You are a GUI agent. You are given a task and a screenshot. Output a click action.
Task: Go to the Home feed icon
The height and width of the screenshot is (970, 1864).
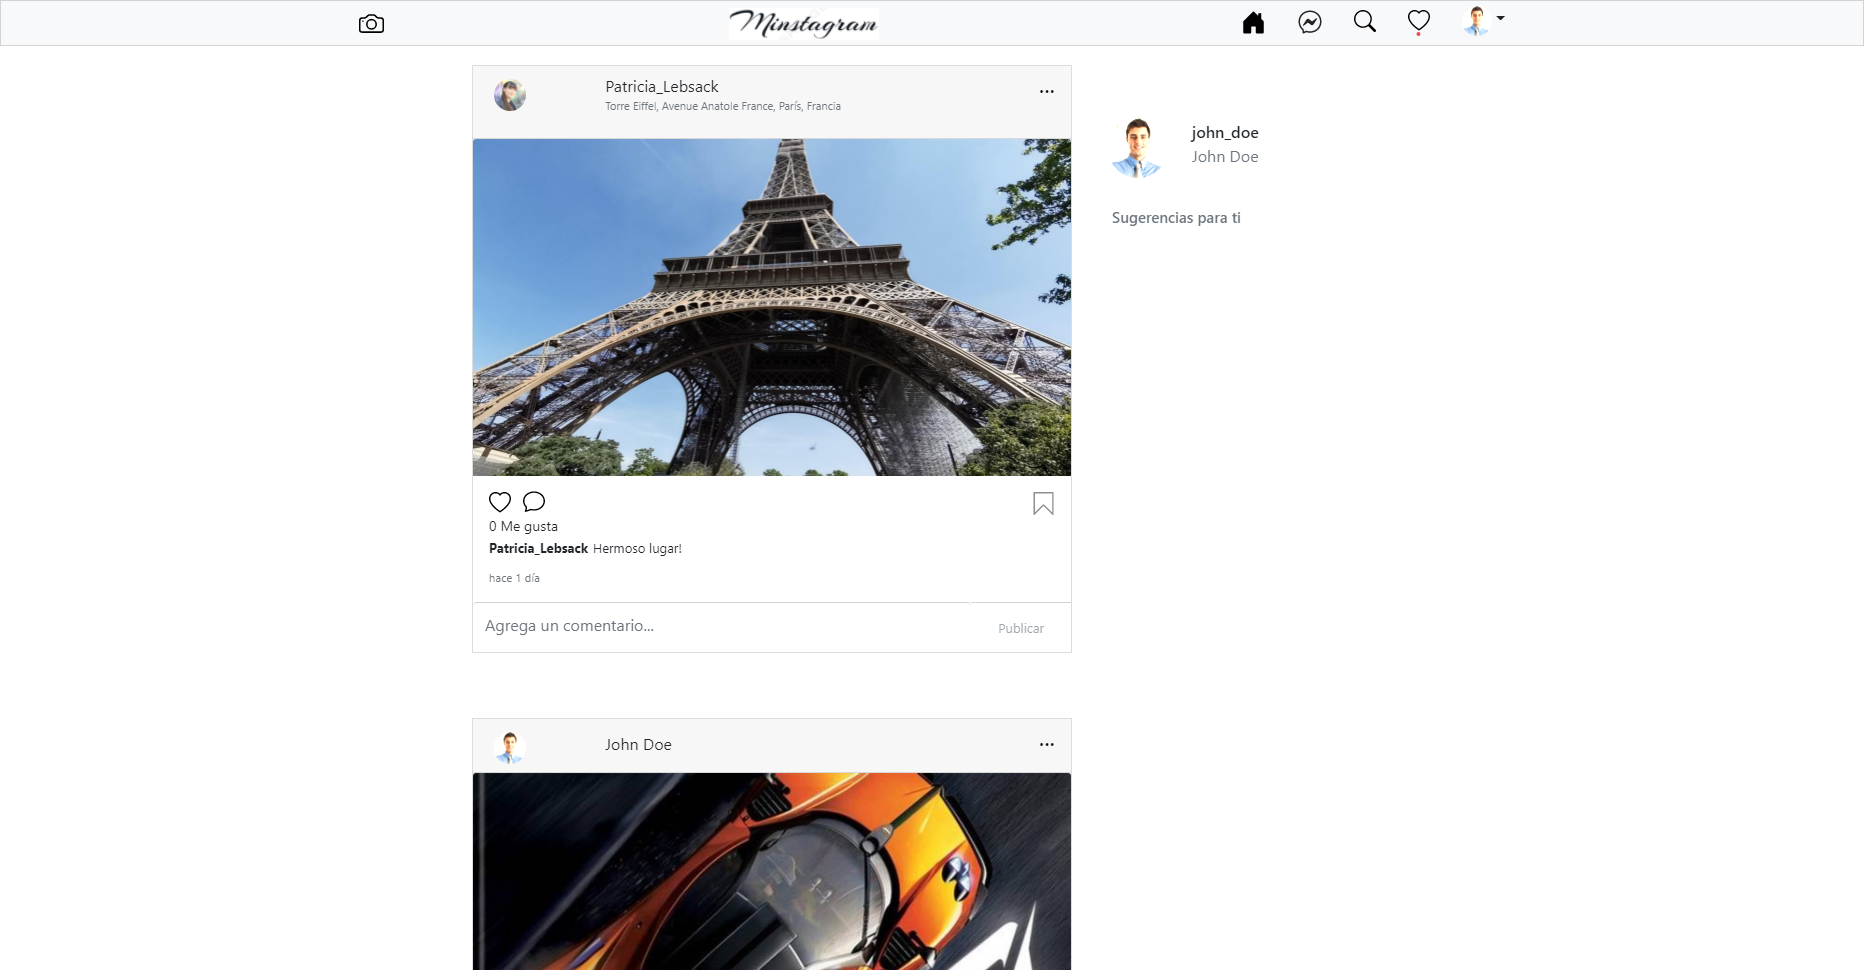pos(1253,23)
